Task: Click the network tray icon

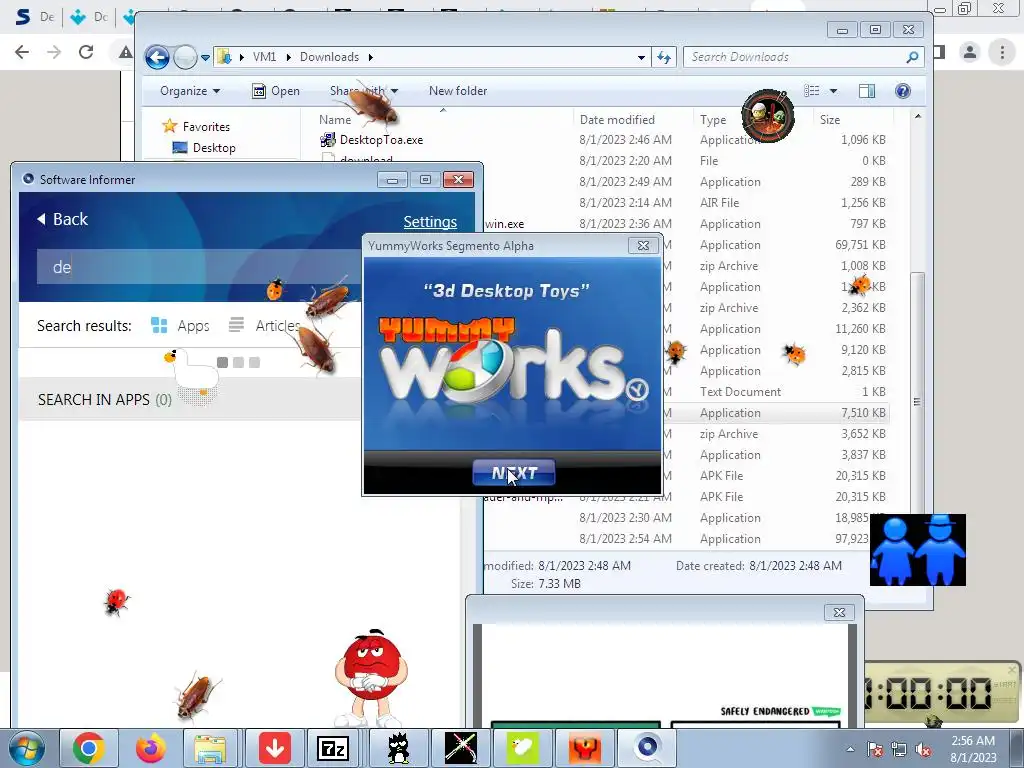Action: coord(899,750)
